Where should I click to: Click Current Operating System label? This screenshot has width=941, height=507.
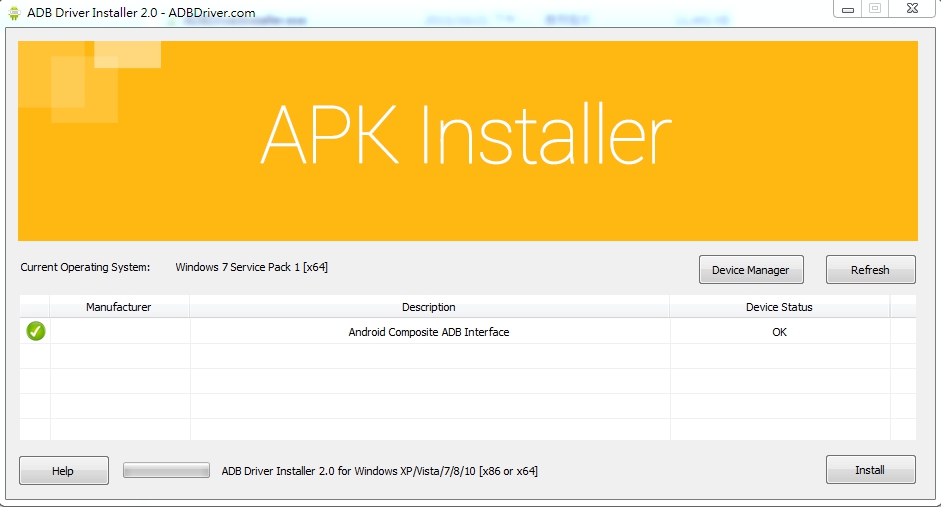(85, 267)
